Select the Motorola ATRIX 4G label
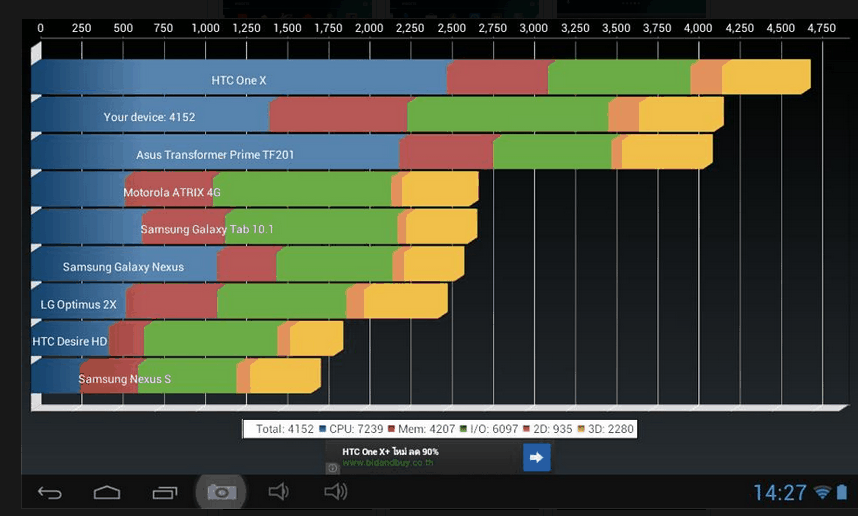The height and width of the screenshot is (516, 858). (171, 192)
